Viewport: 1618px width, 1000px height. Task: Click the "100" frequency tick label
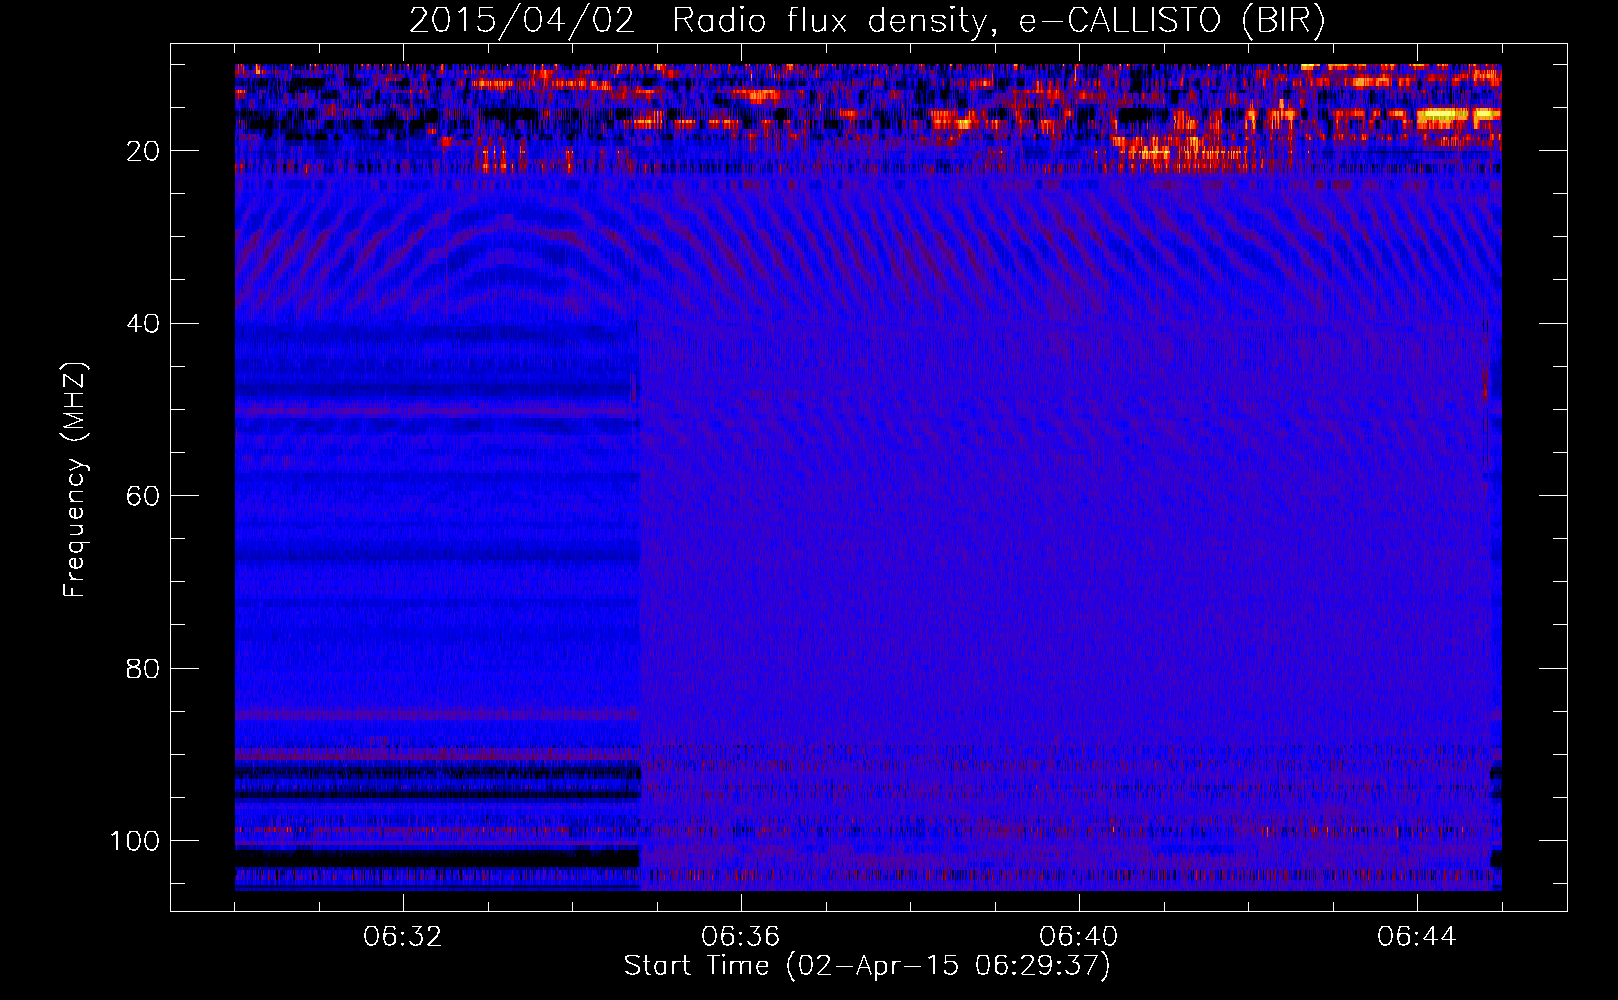tap(135, 841)
